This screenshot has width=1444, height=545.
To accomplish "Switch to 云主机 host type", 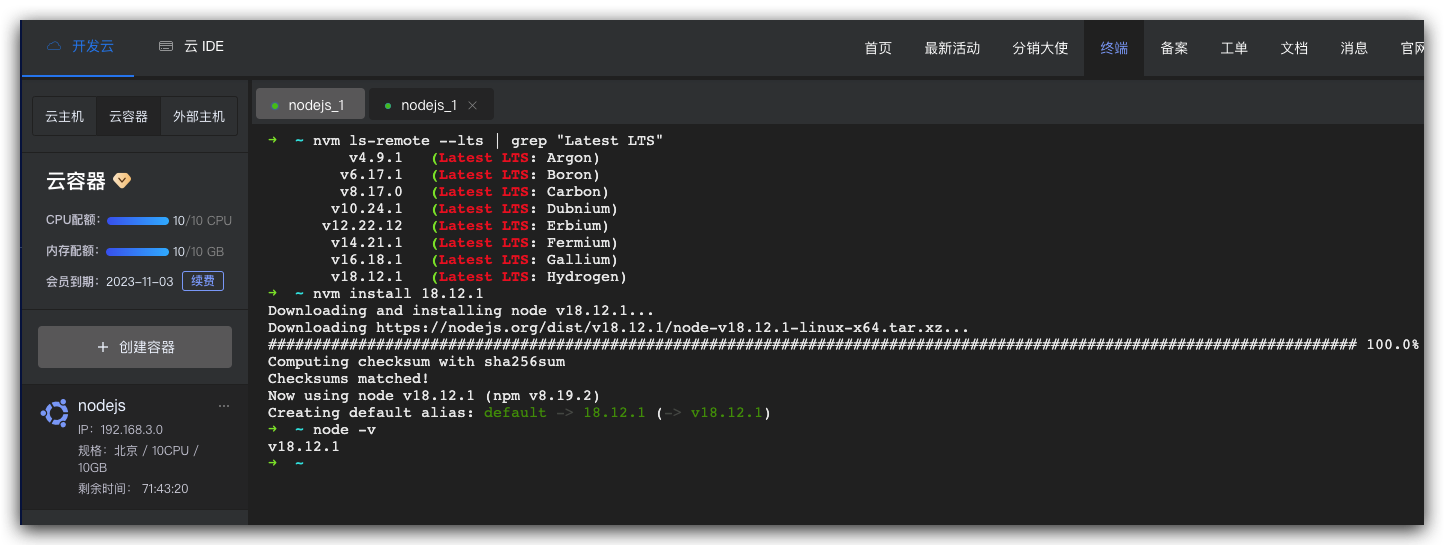I will pyautogui.click(x=64, y=116).
